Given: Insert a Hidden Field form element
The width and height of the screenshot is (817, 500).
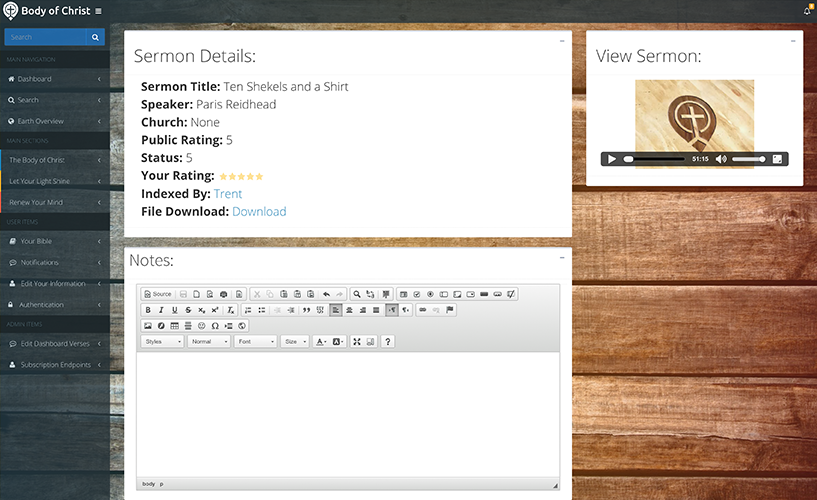Looking at the screenshot, I should coord(511,294).
